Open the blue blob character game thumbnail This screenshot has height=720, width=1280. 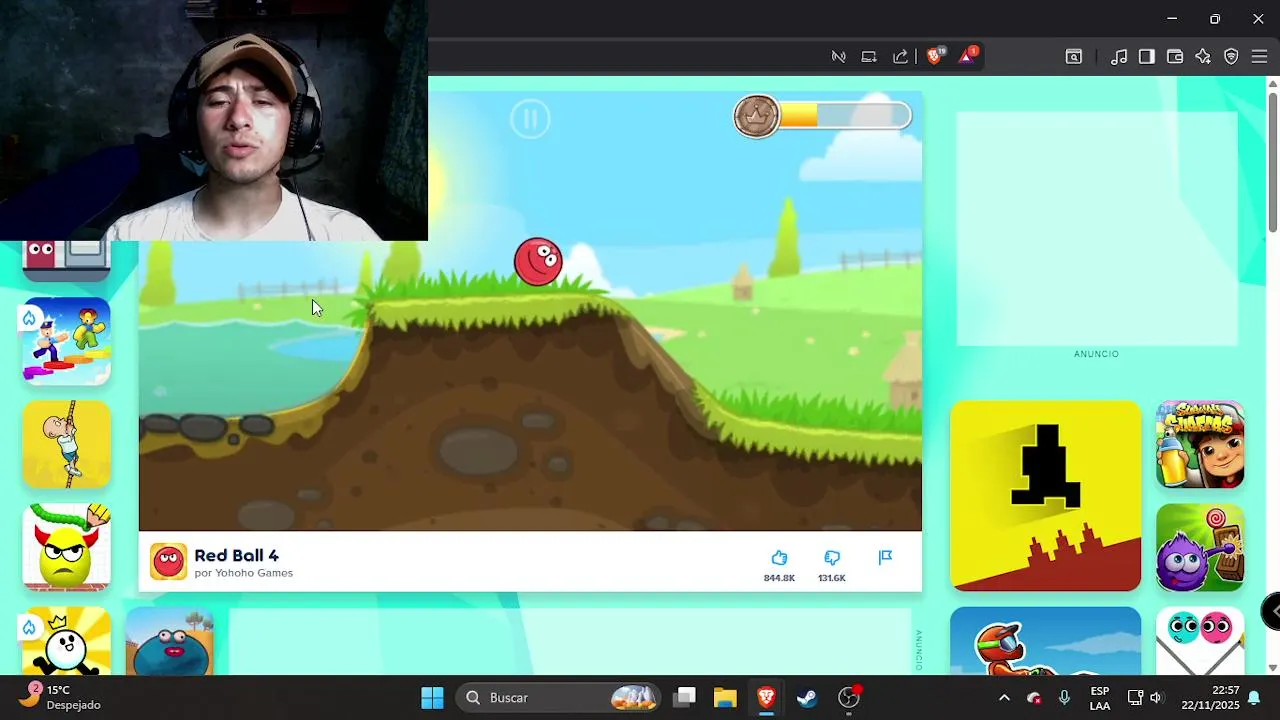point(170,641)
